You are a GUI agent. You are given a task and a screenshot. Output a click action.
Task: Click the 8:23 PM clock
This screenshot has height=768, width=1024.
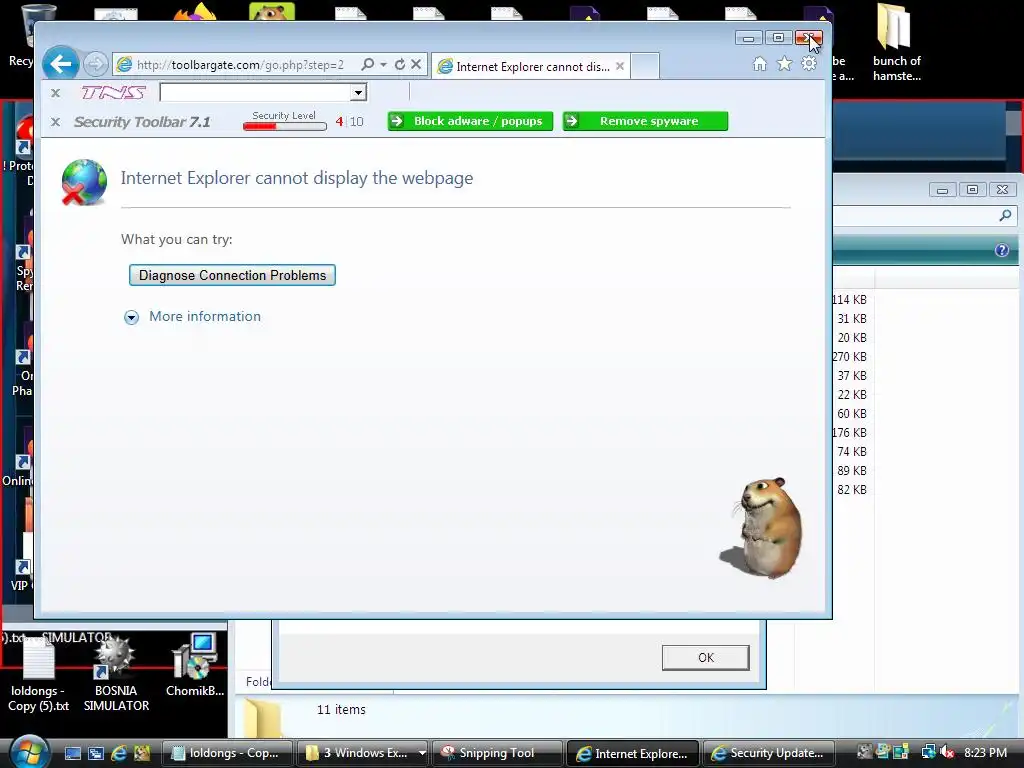pyautogui.click(x=985, y=752)
